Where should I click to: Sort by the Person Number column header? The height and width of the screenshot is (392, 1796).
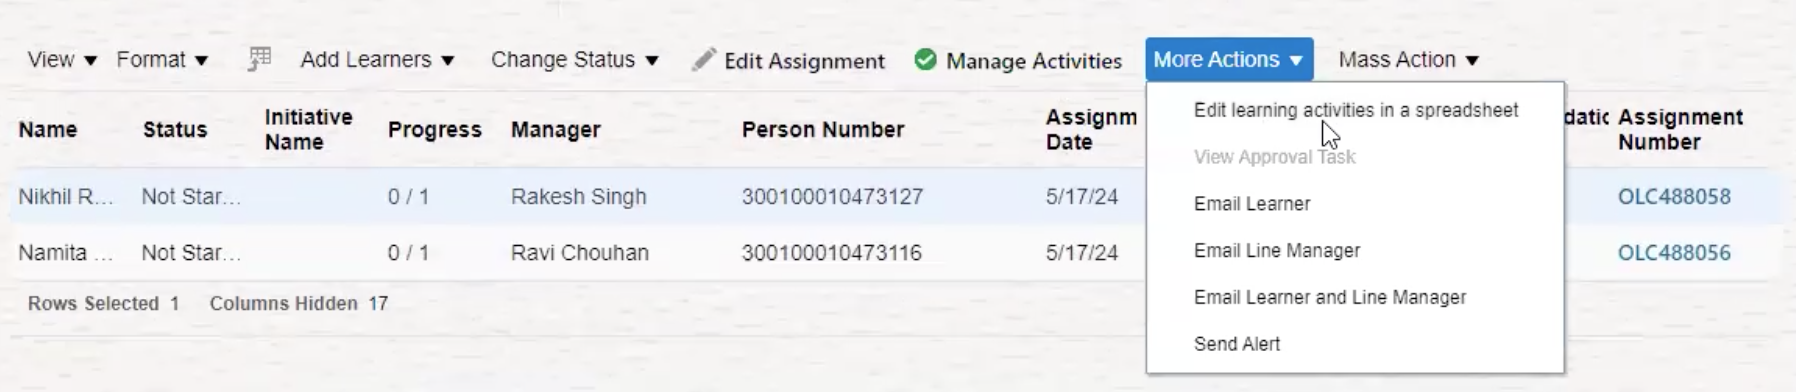point(822,130)
